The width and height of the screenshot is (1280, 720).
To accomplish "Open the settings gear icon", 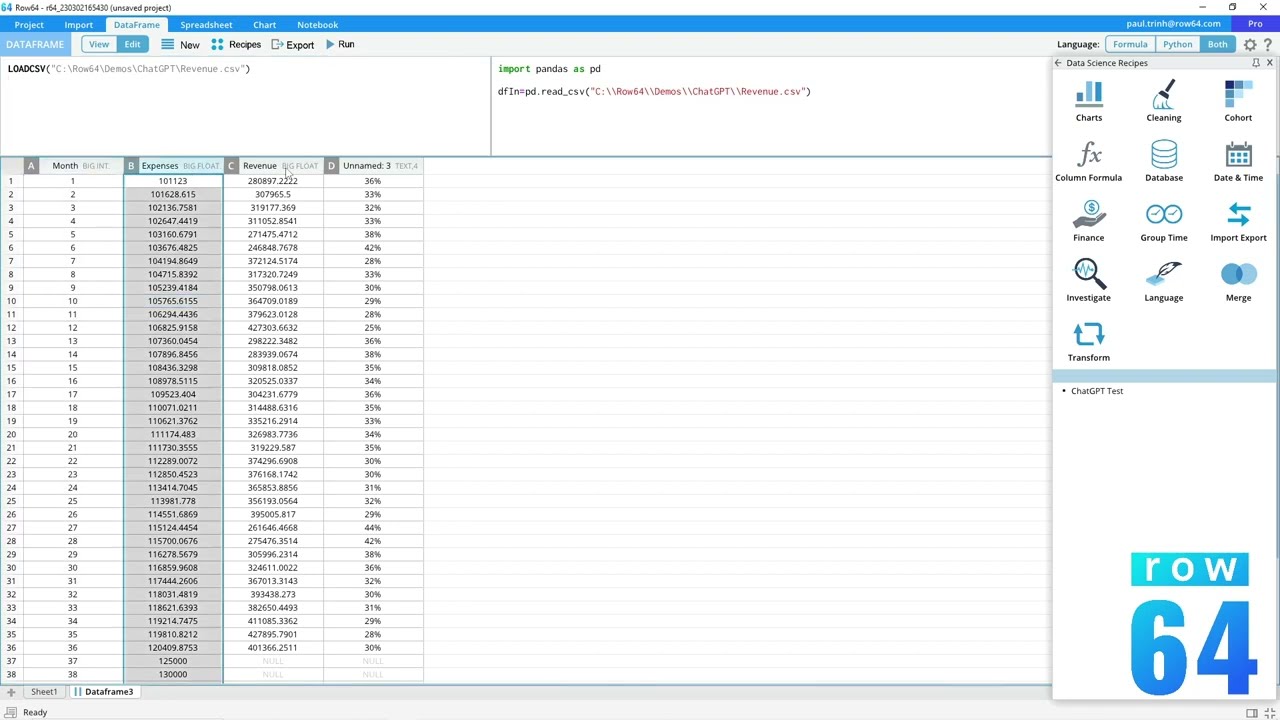I will point(1250,44).
